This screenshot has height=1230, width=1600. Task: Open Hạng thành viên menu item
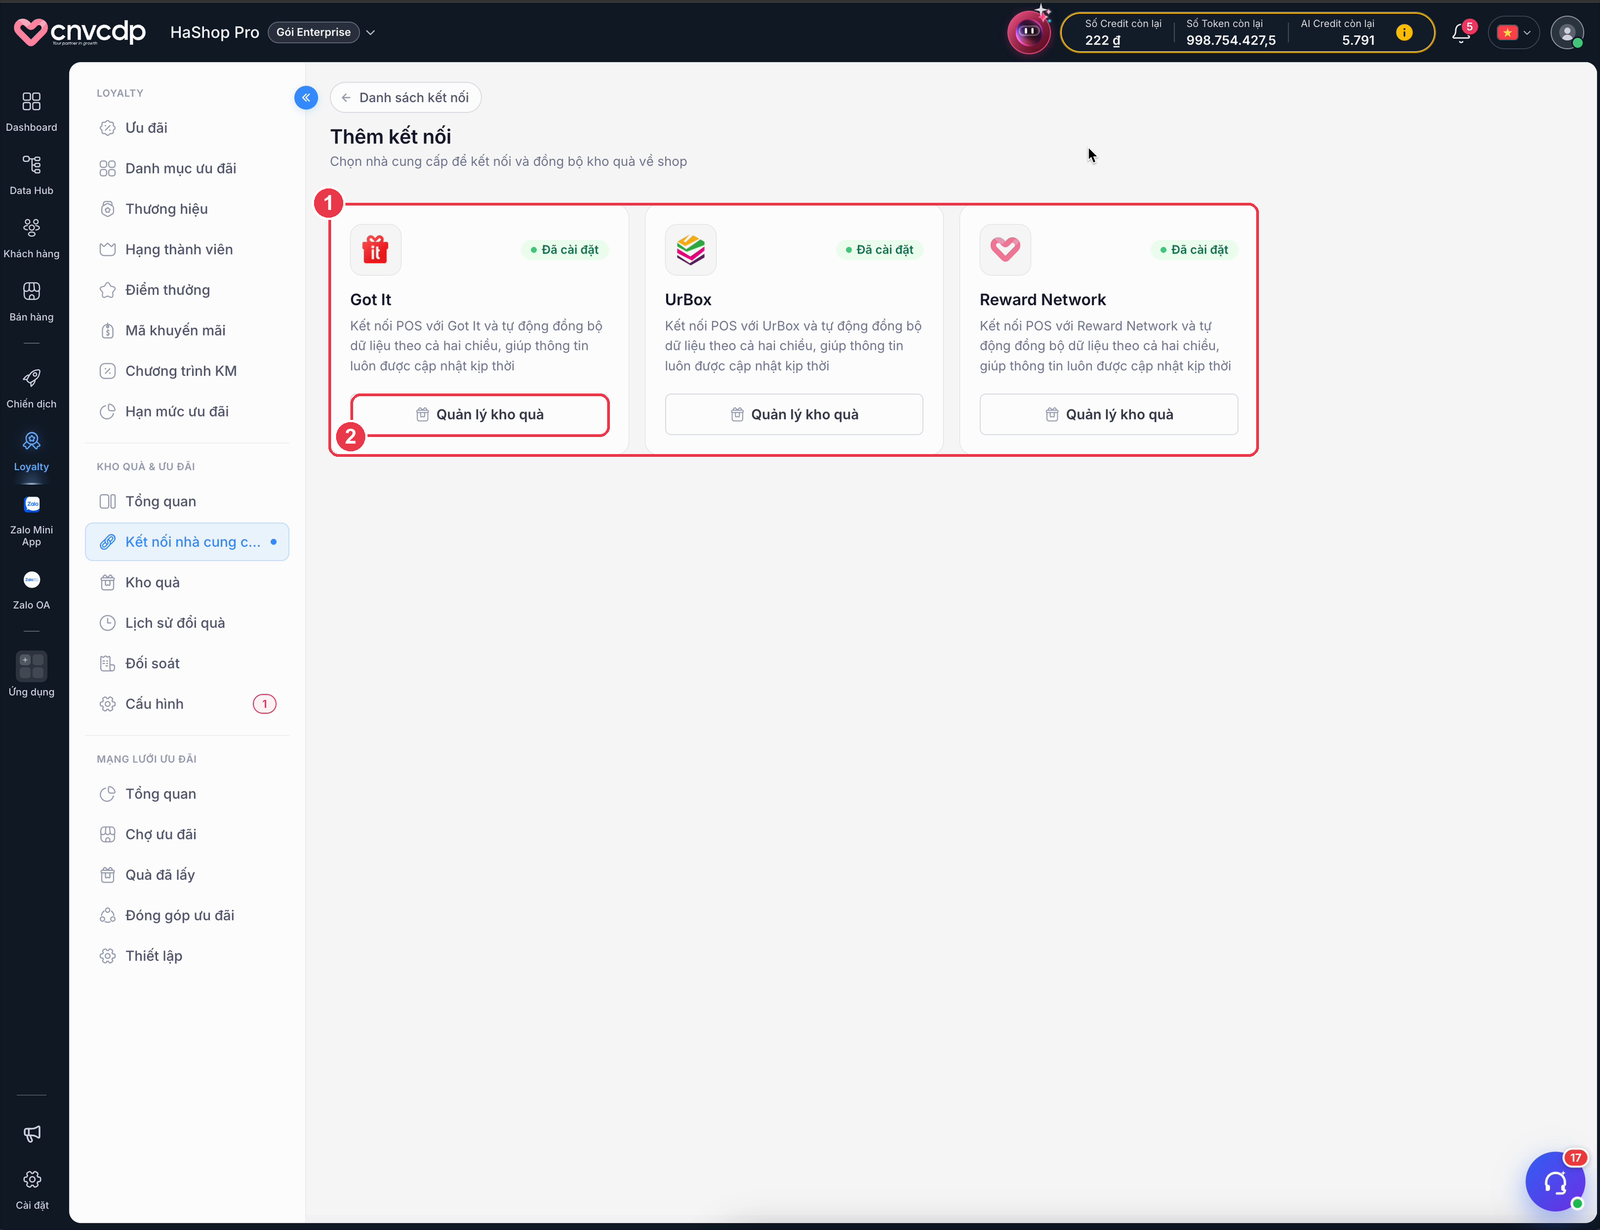(187, 249)
